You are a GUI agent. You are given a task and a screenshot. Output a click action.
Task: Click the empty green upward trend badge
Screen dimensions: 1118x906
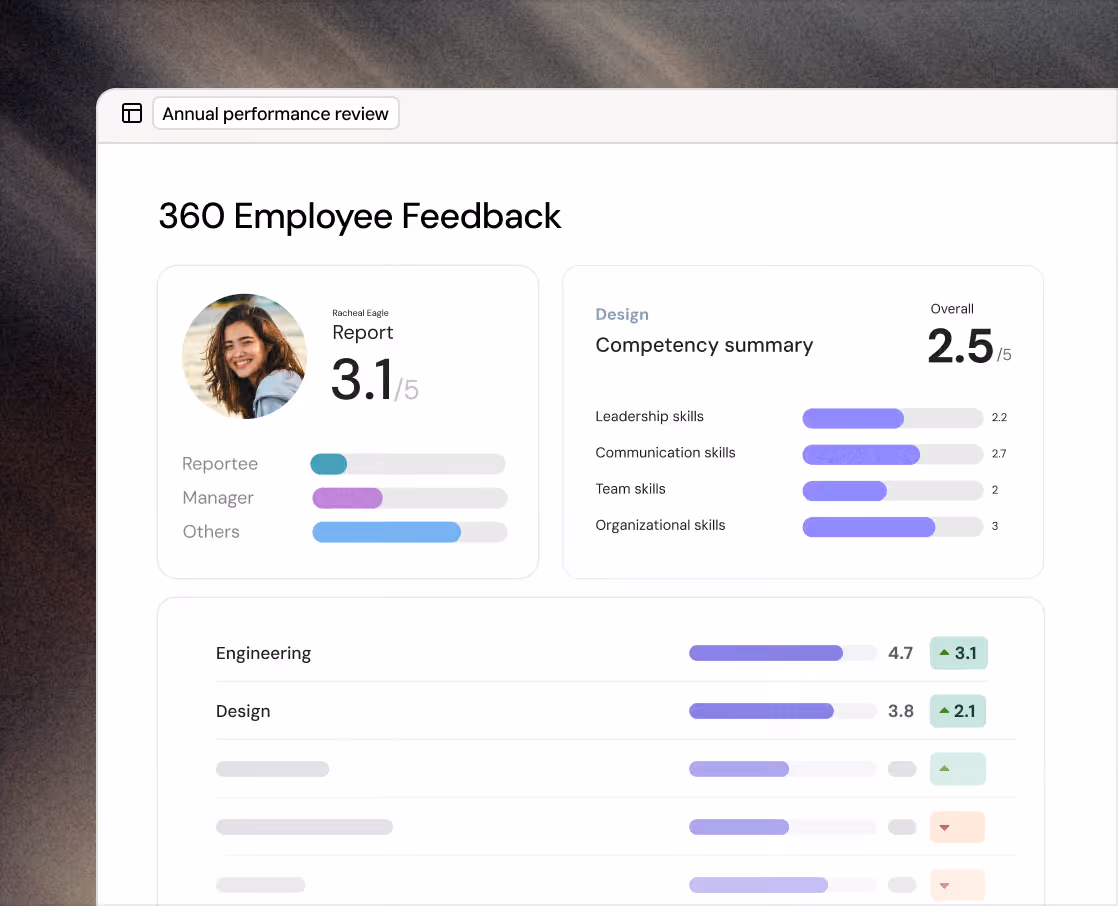click(x=958, y=768)
